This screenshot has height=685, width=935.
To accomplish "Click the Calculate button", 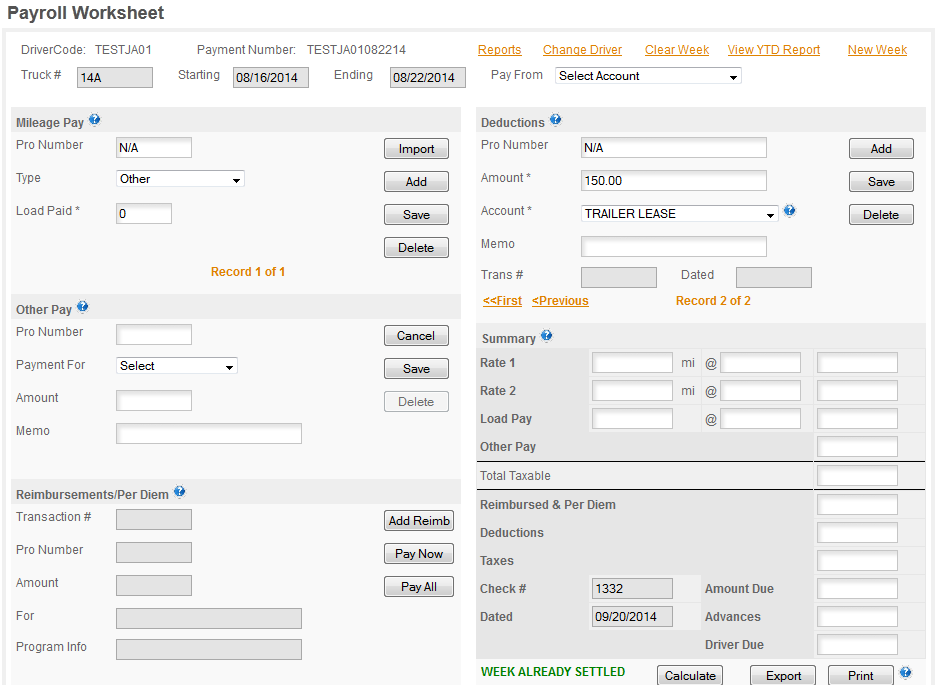I will click(690, 675).
